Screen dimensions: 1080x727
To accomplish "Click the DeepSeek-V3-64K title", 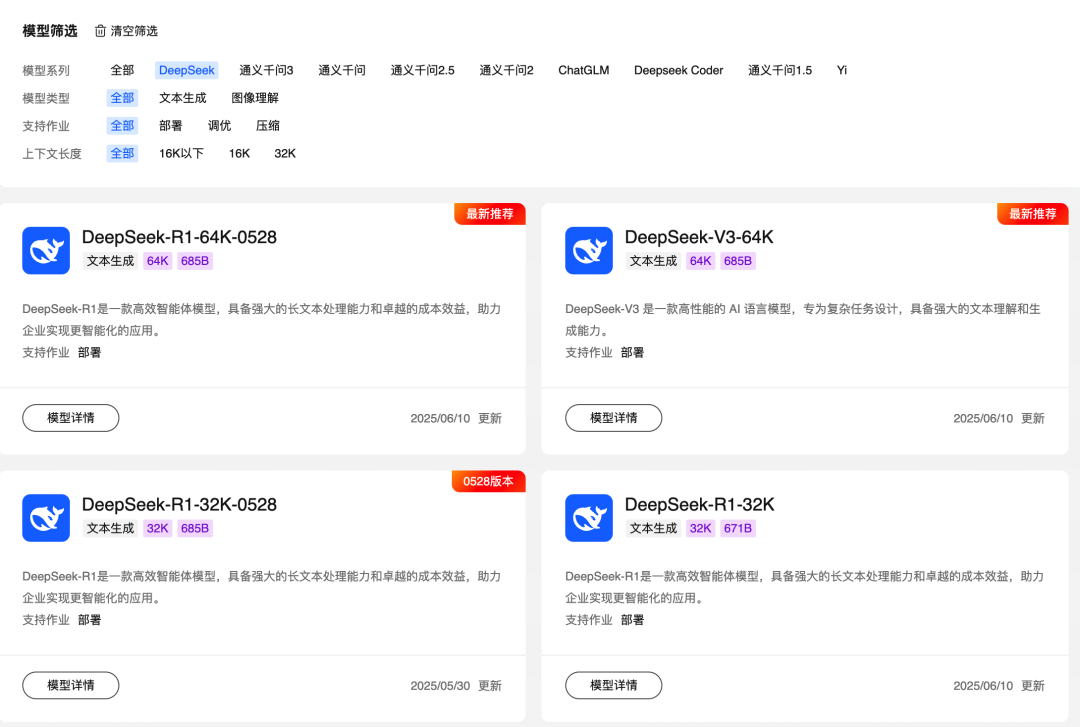I will coord(699,237).
